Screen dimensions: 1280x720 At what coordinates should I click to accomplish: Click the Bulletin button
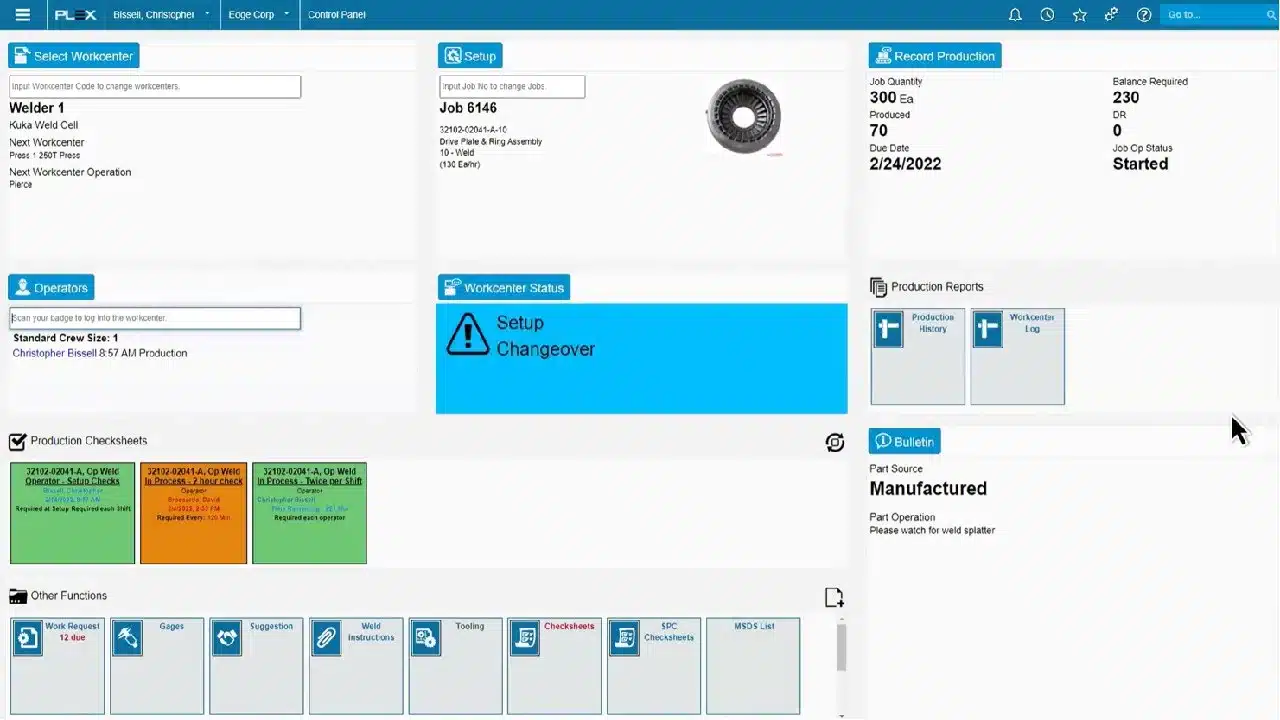pos(904,441)
